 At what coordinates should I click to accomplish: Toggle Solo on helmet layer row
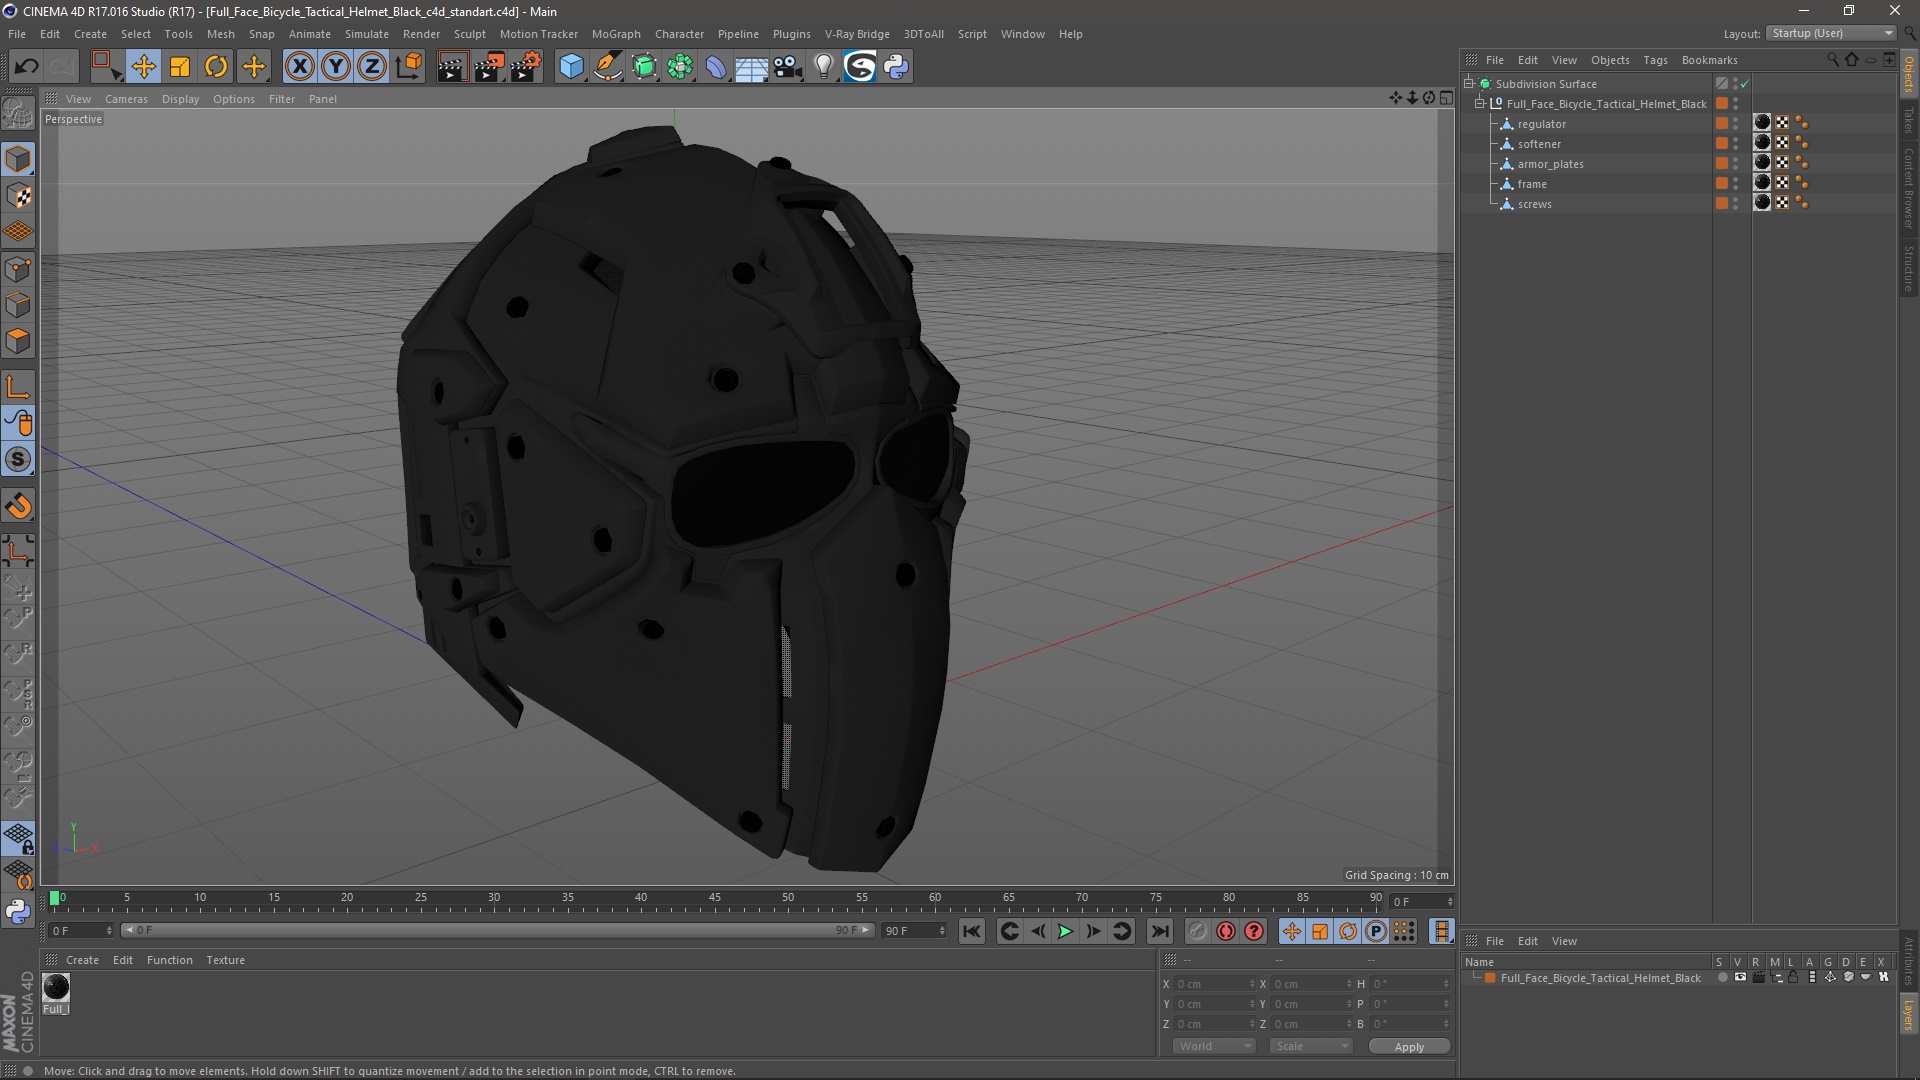1722,978
